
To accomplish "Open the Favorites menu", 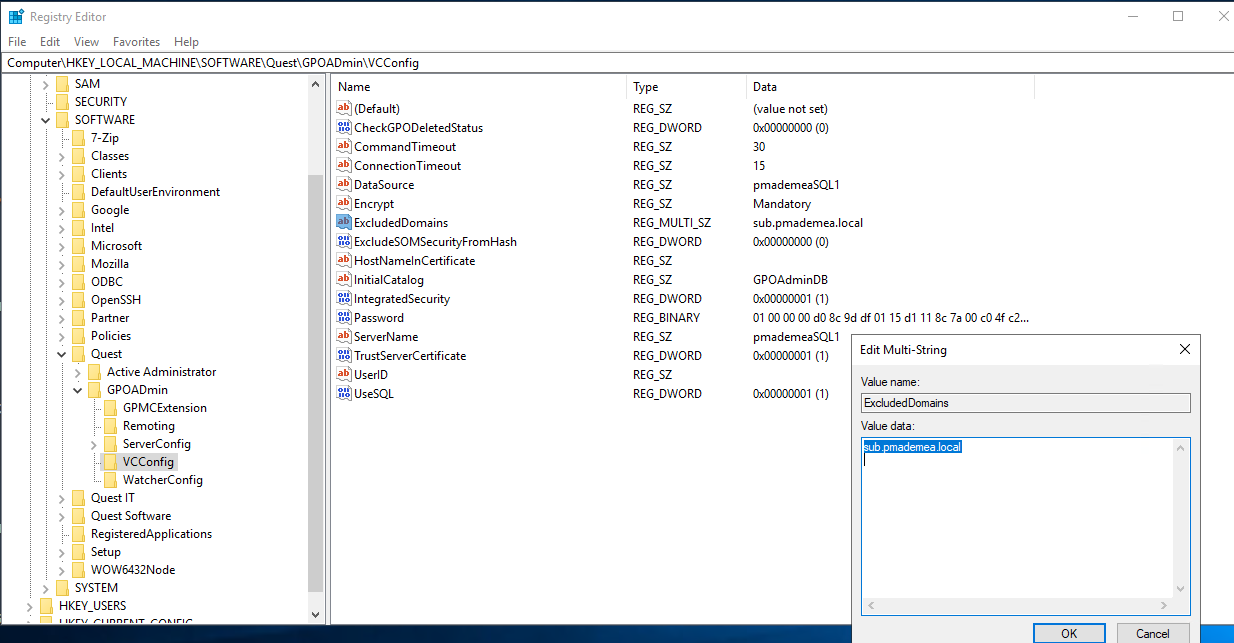I will [x=136, y=42].
